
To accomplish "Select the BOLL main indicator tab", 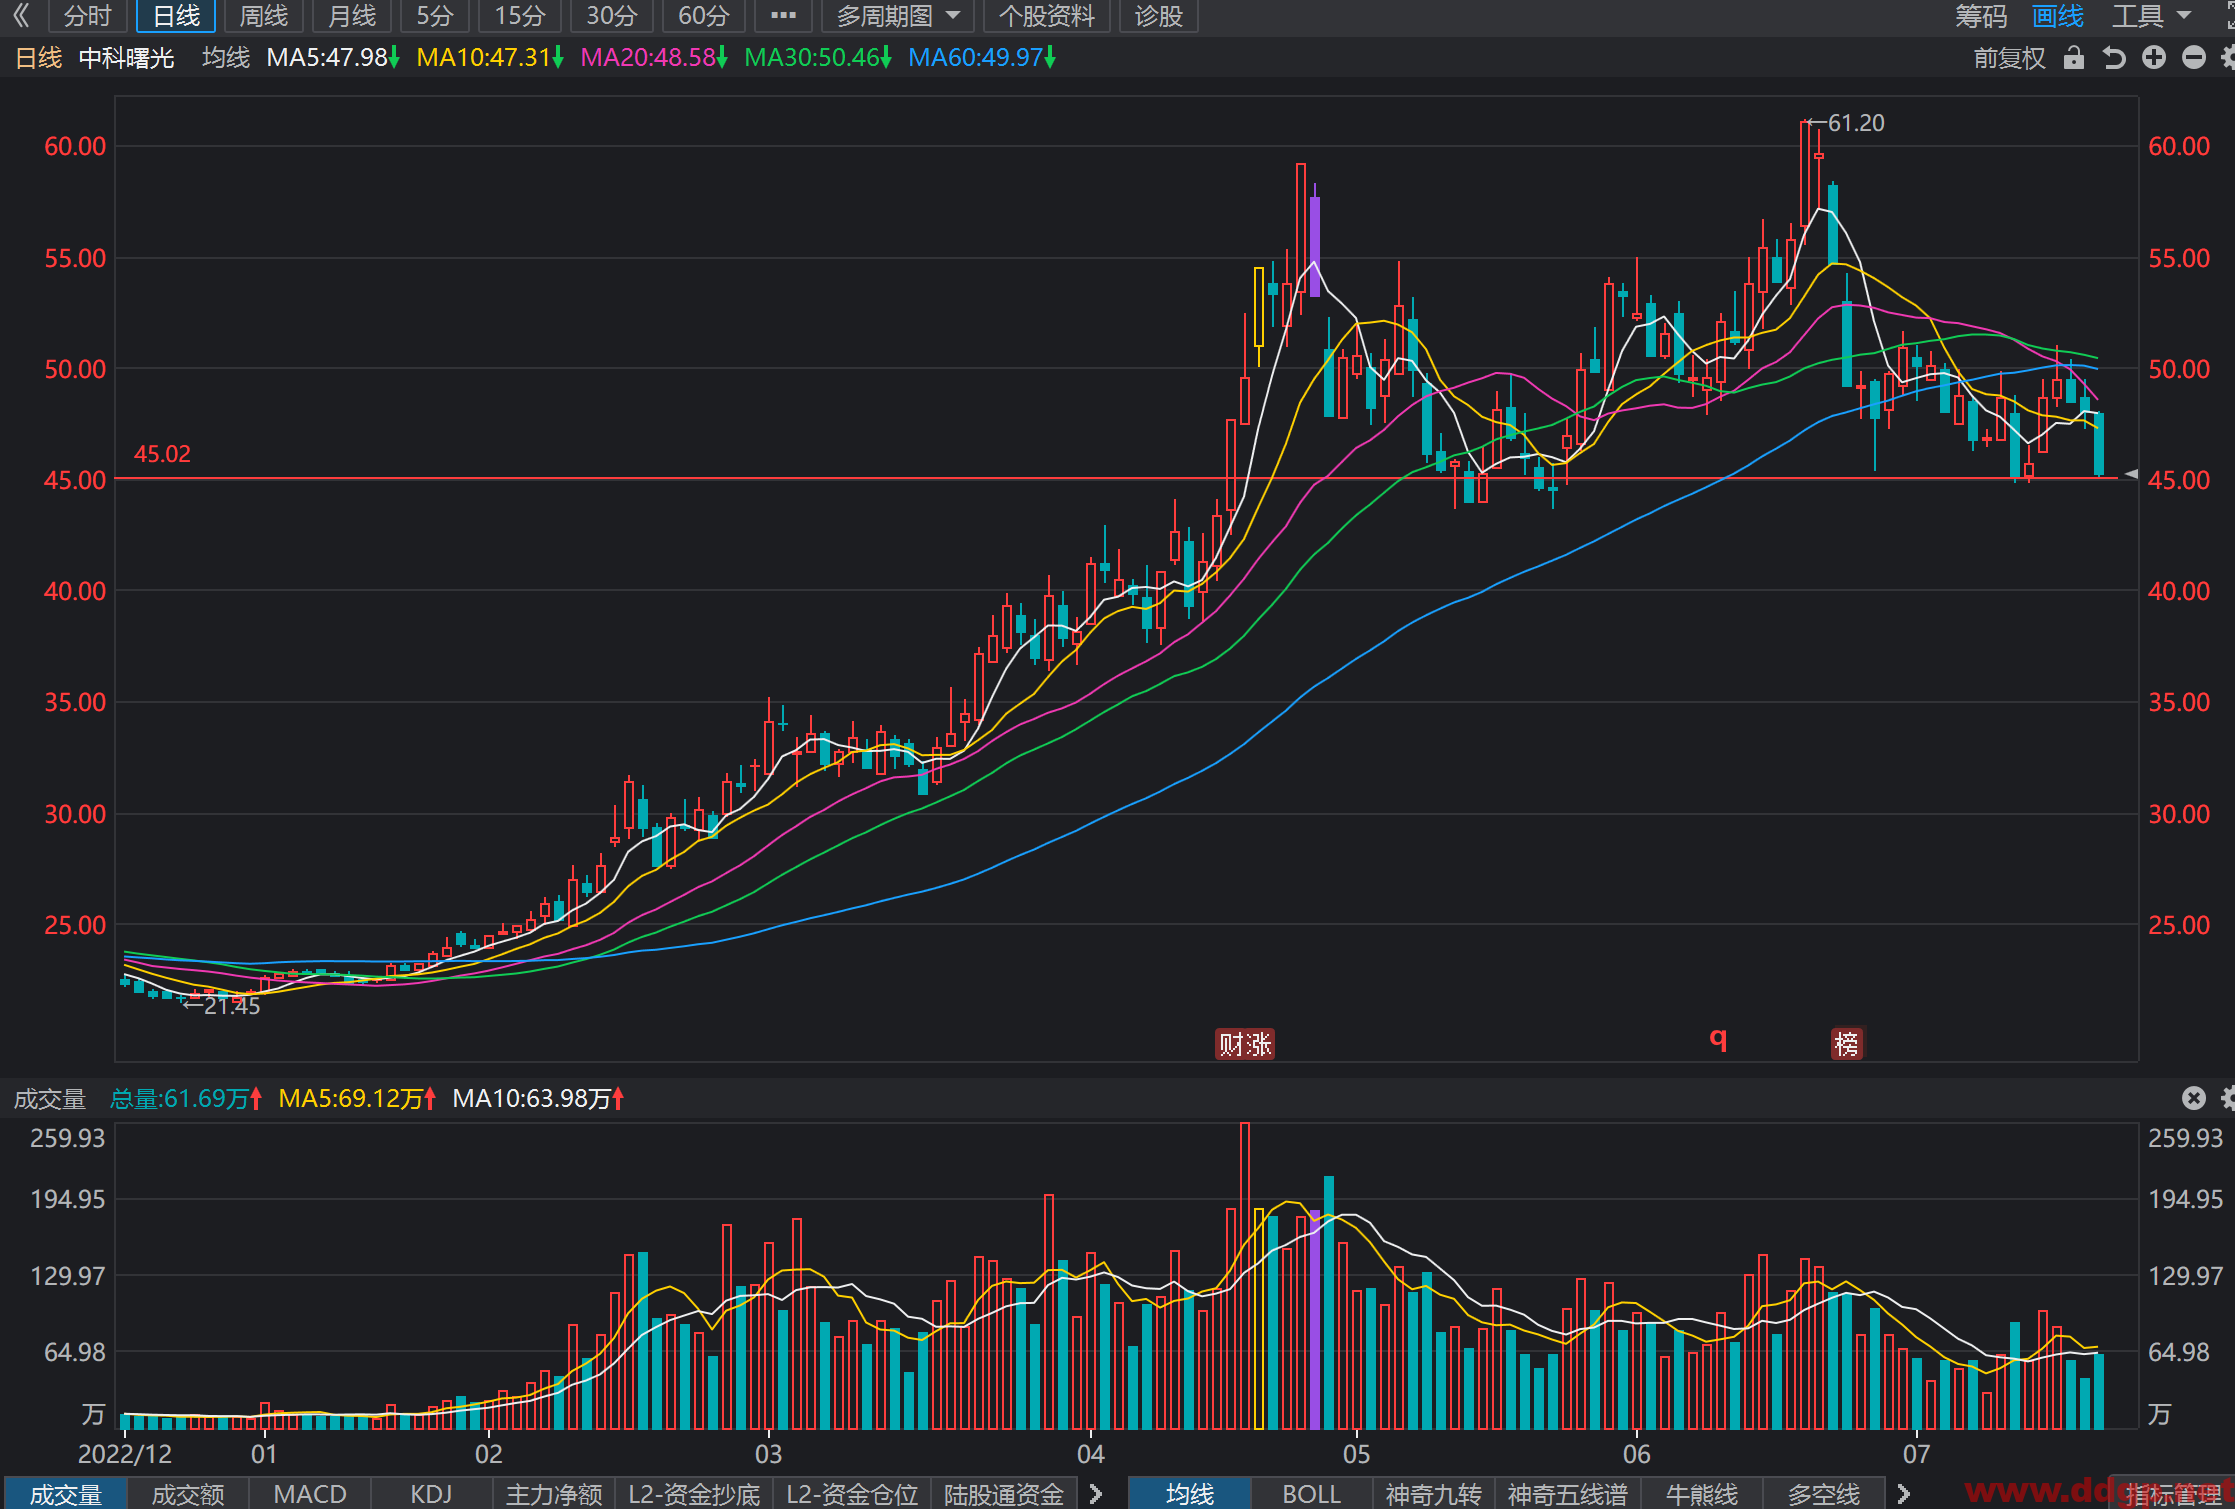I will click(1311, 1493).
